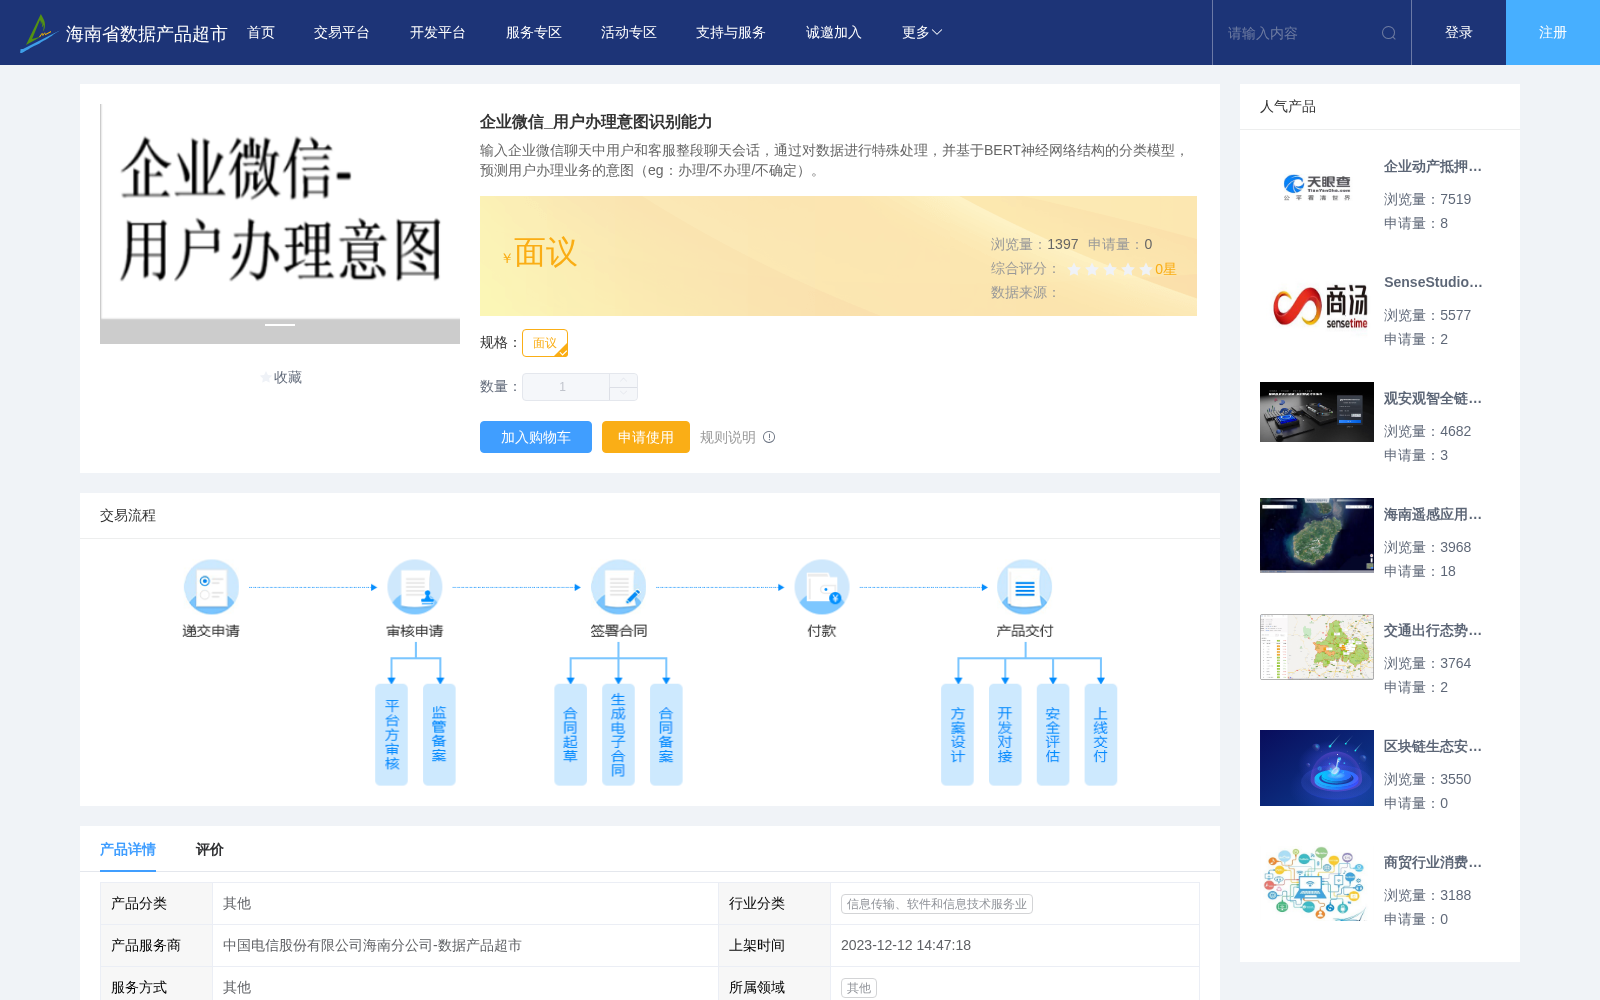Screen dimensions: 1600x1000
Task: Click the 安全评估 flow box
Action: click(x=1053, y=734)
